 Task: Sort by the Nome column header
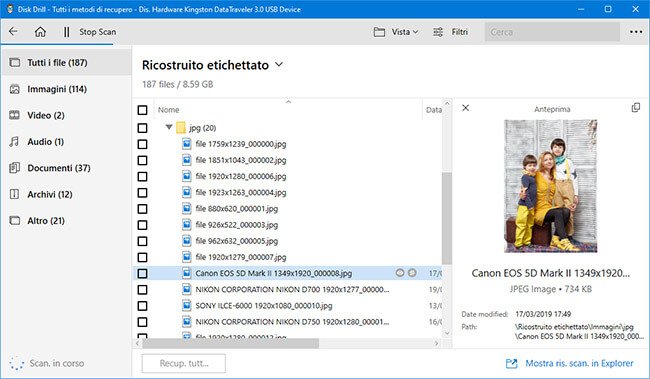click(x=168, y=110)
